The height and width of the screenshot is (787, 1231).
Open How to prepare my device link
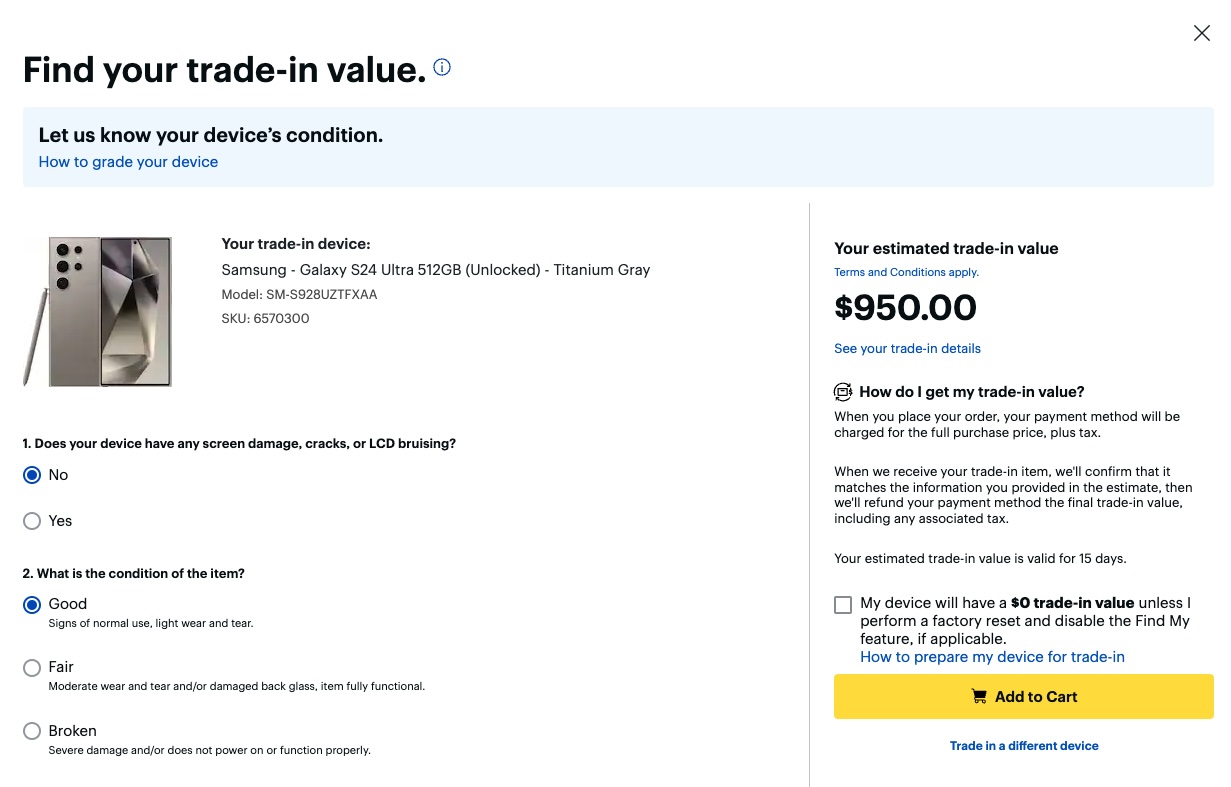tap(992, 657)
